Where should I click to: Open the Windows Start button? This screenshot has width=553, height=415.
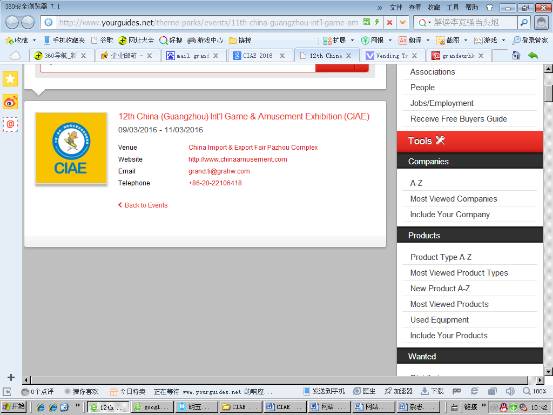13,407
